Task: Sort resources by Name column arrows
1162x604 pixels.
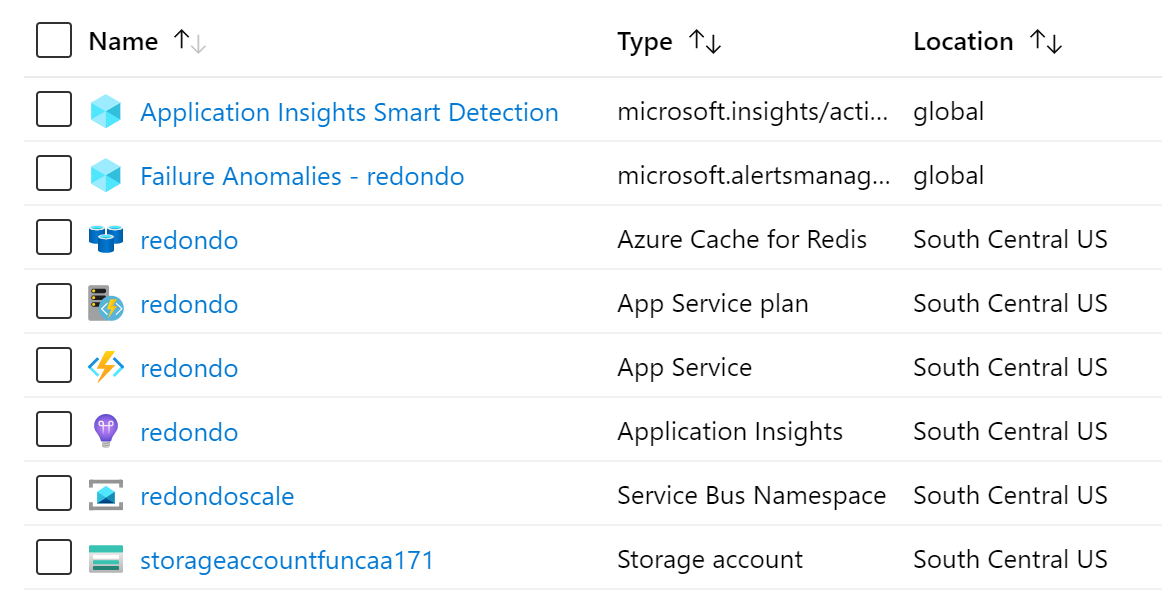Action: pyautogui.click(x=190, y=42)
